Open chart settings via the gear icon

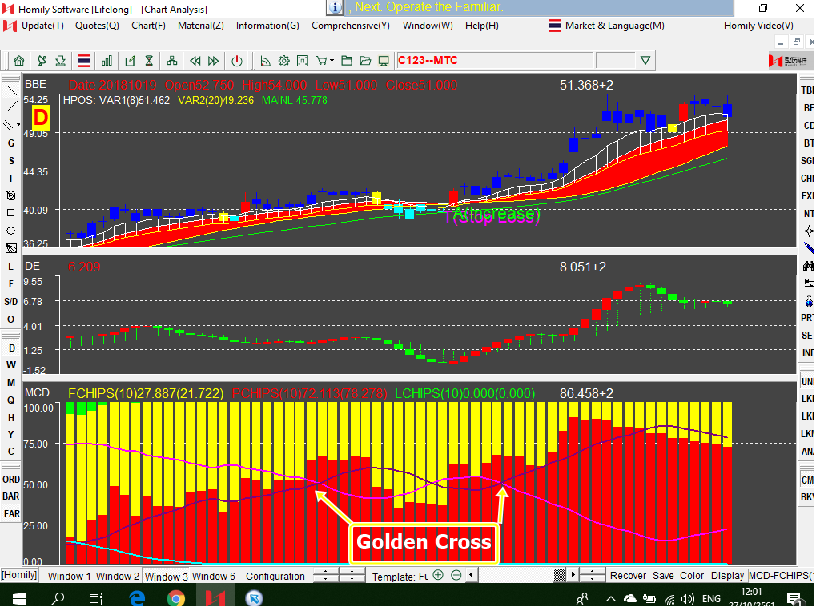[x=284, y=61]
